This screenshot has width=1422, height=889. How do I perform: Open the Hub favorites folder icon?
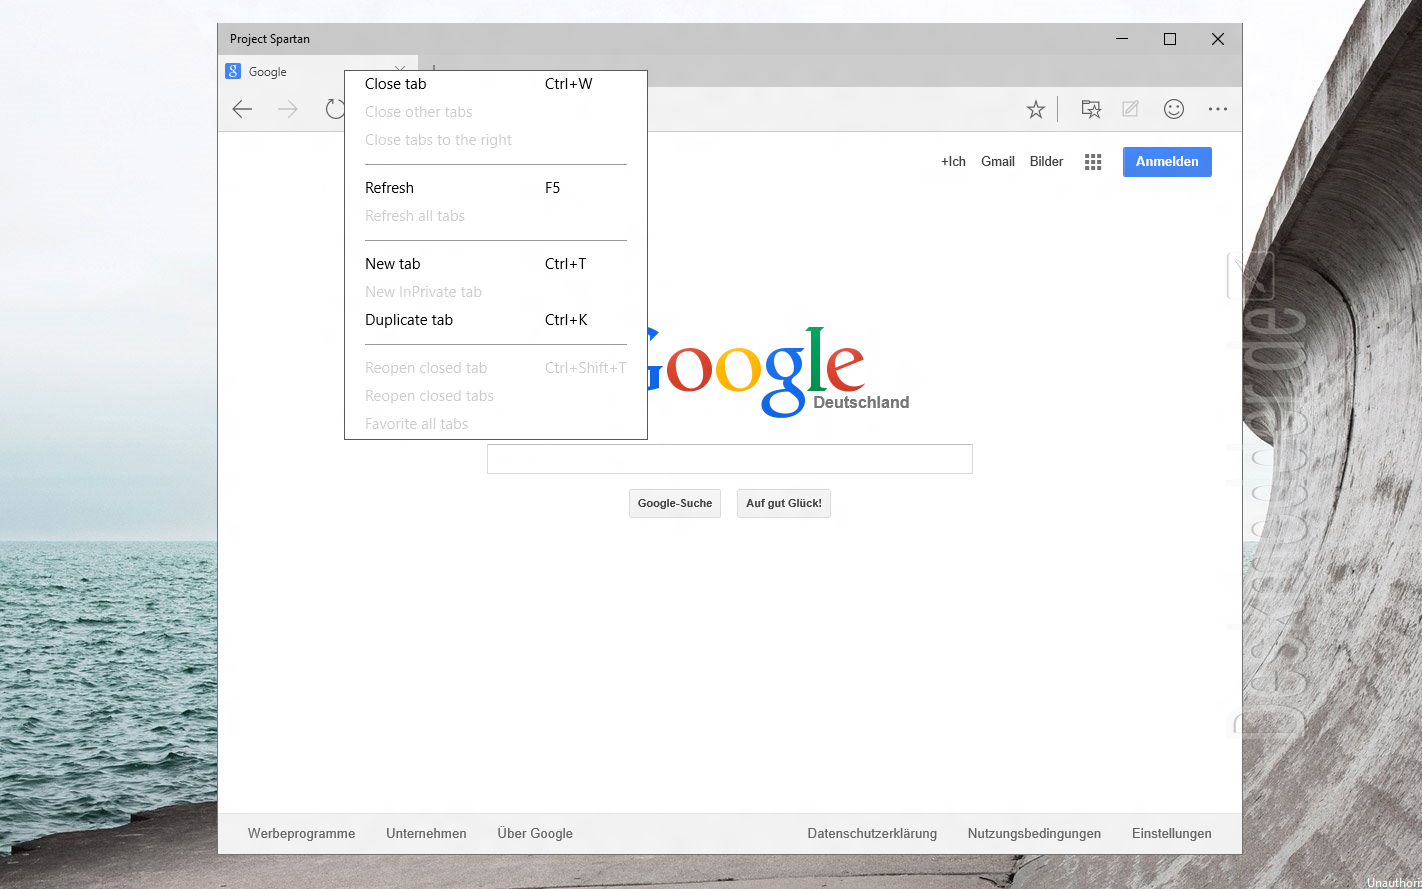[1091, 109]
